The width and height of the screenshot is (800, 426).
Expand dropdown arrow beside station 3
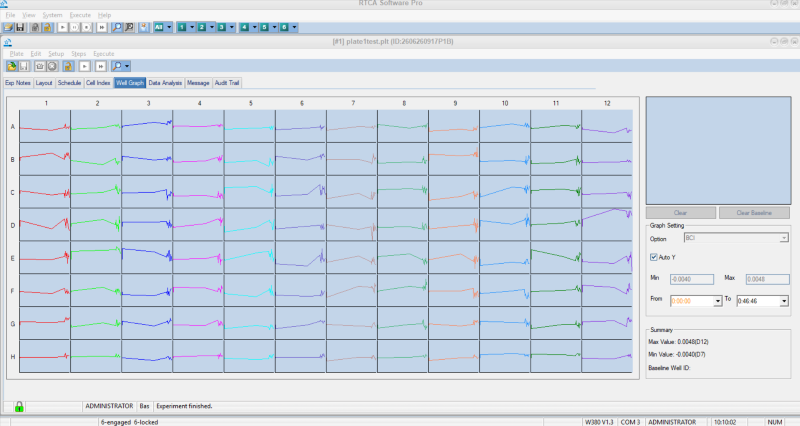coord(232,28)
